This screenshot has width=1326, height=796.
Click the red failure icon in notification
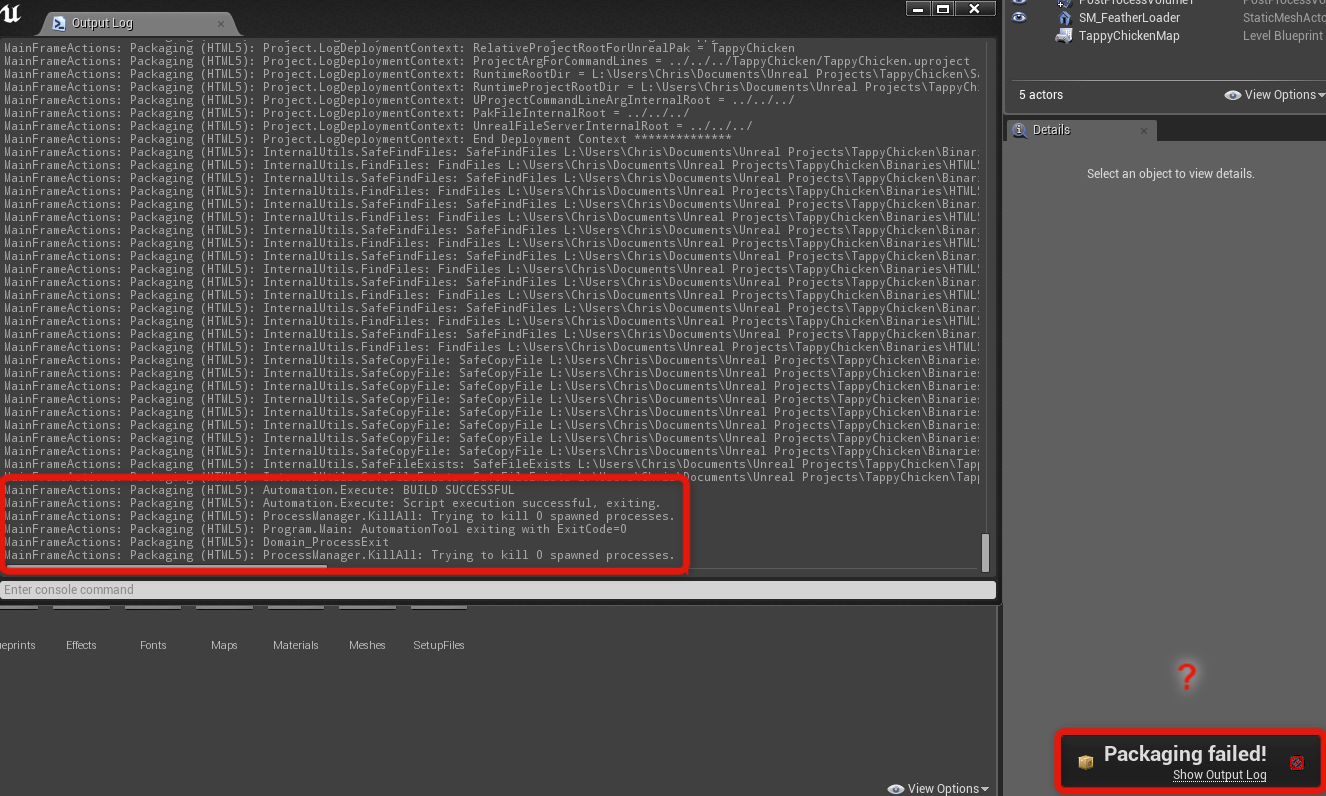[1297, 762]
